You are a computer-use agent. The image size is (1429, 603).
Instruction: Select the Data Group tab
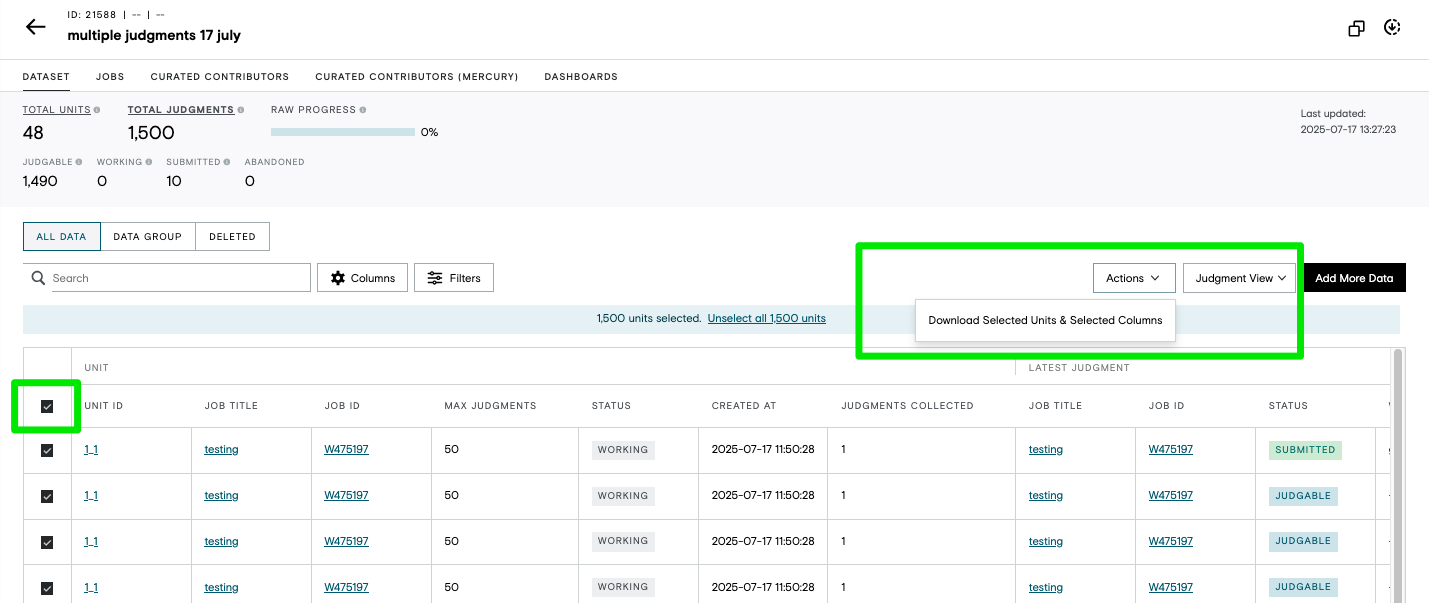148,237
